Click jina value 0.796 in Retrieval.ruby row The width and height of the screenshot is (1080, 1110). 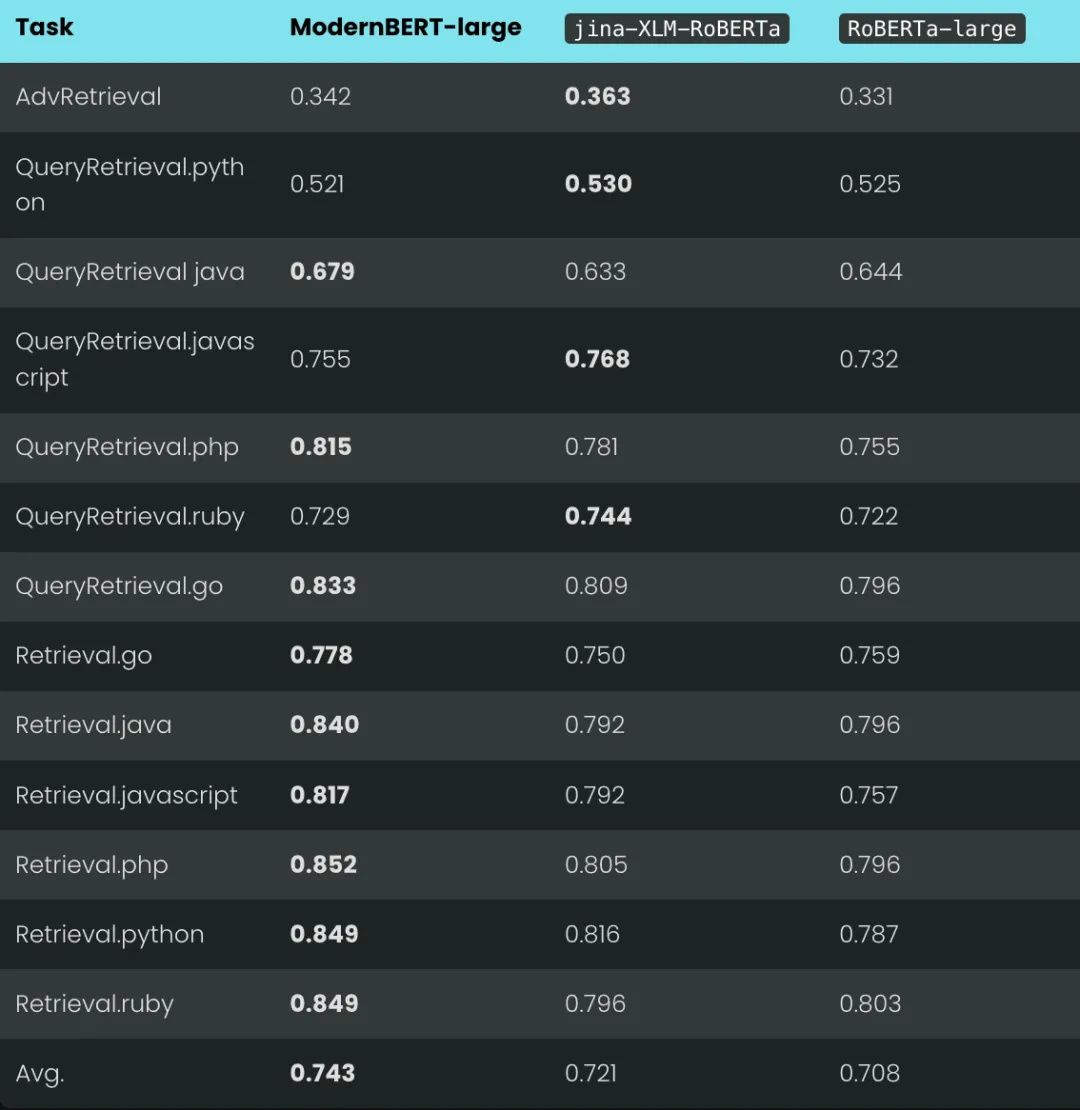point(595,1003)
